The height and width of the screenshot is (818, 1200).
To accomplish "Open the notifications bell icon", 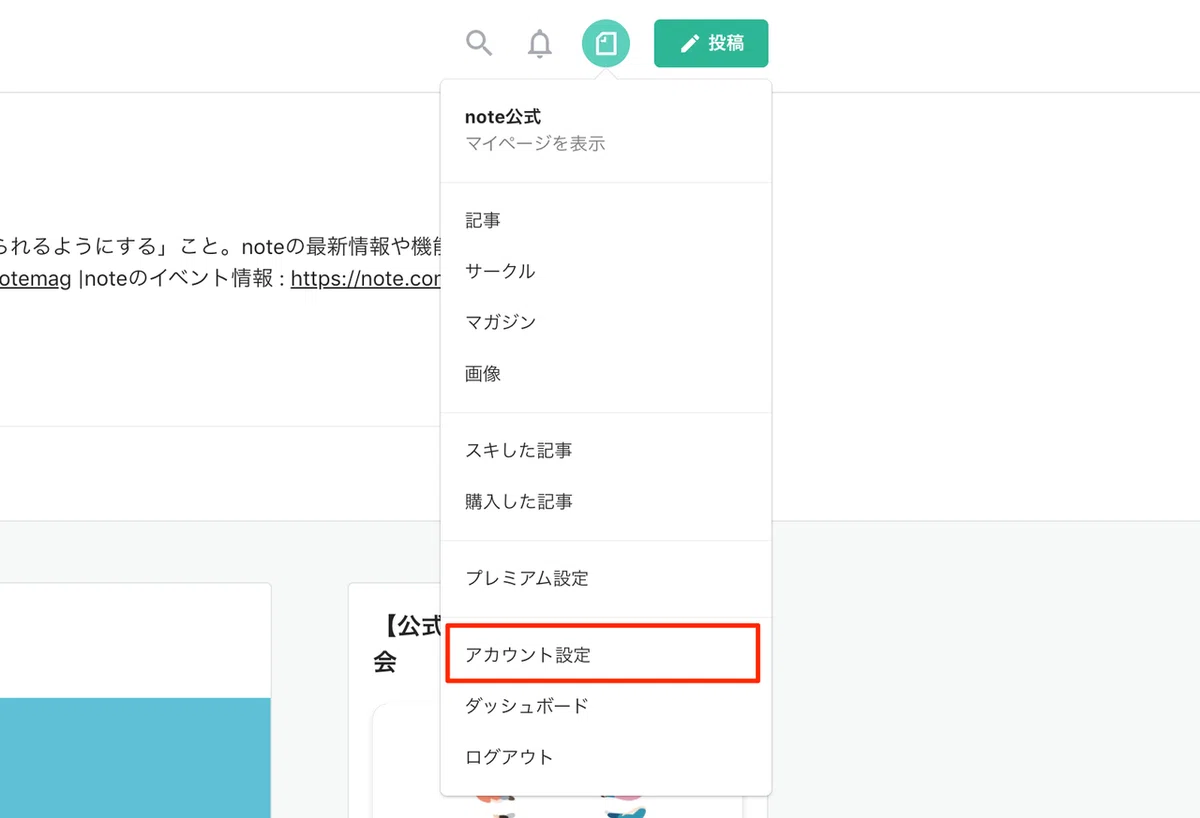I will coord(540,44).
